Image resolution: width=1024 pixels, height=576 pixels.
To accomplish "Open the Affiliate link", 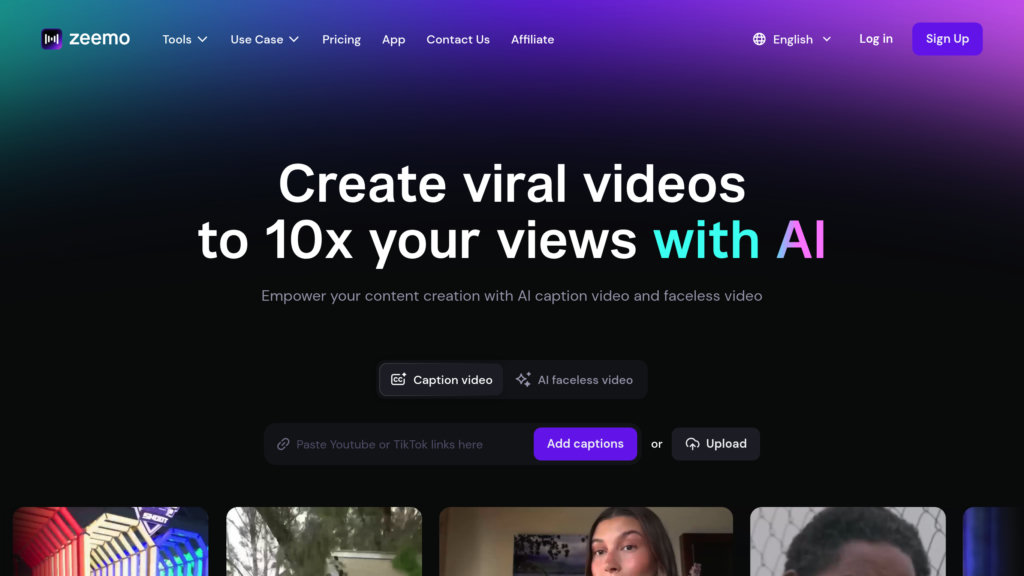I will pyautogui.click(x=532, y=39).
